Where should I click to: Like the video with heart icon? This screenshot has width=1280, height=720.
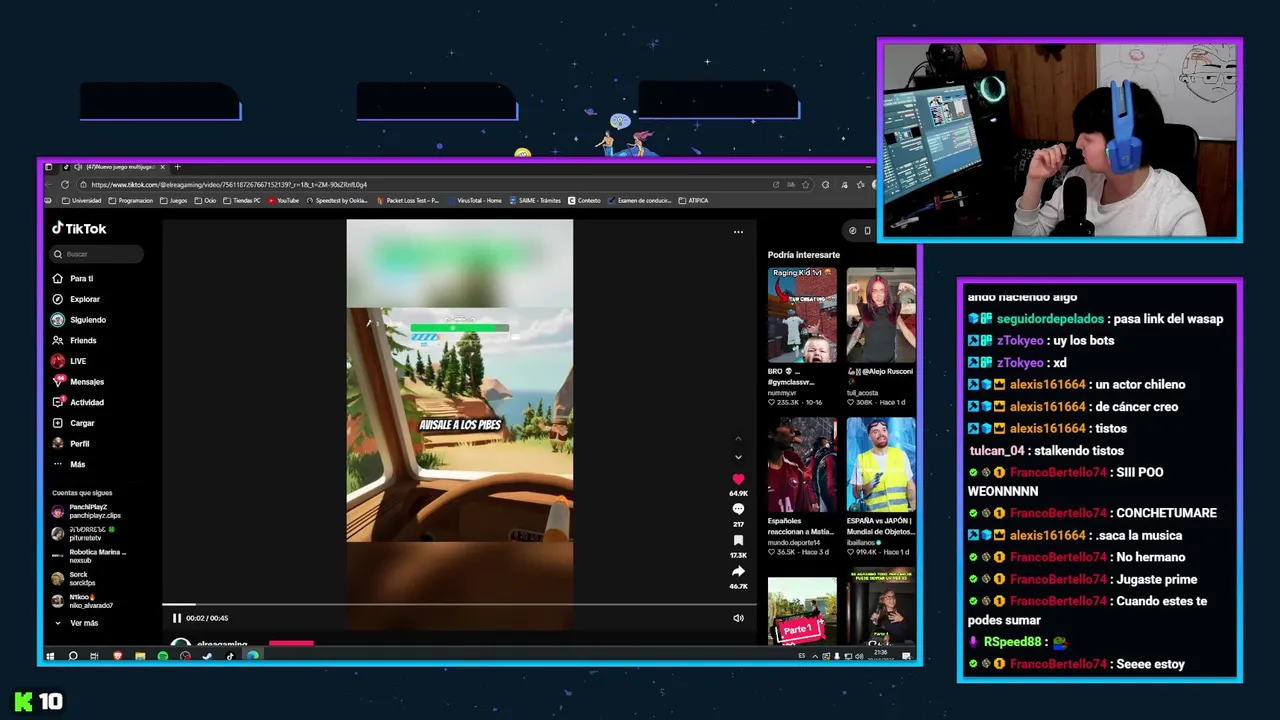(x=738, y=480)
